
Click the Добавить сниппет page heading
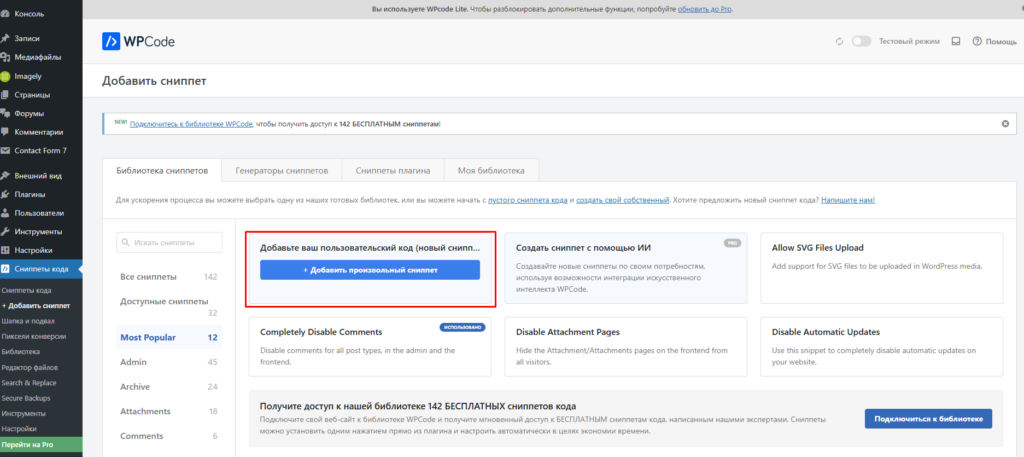pos(154,81)
